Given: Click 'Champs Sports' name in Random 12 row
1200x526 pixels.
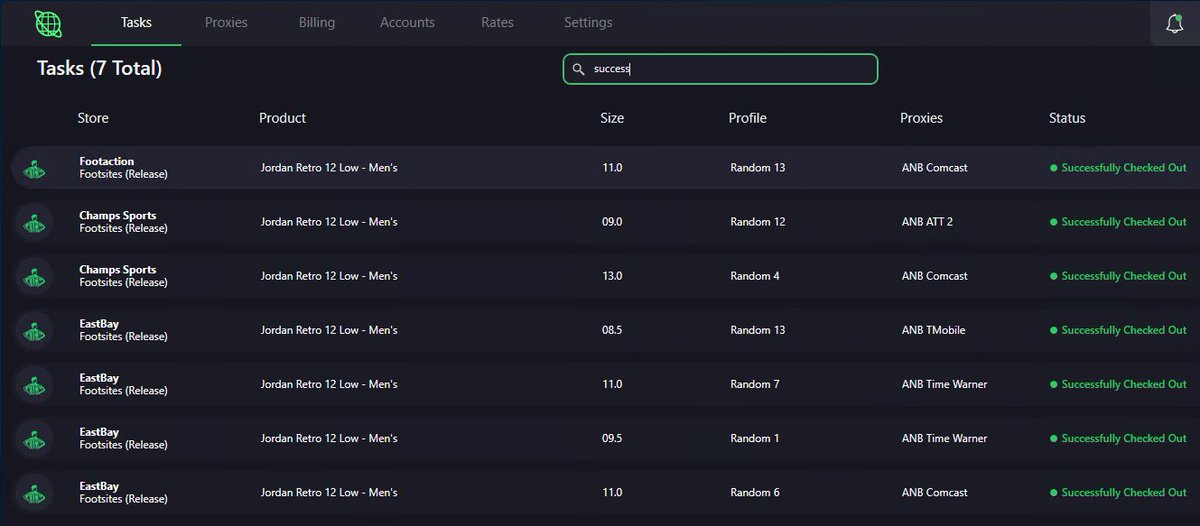Looking at the screenshot, I should [118, 216].
